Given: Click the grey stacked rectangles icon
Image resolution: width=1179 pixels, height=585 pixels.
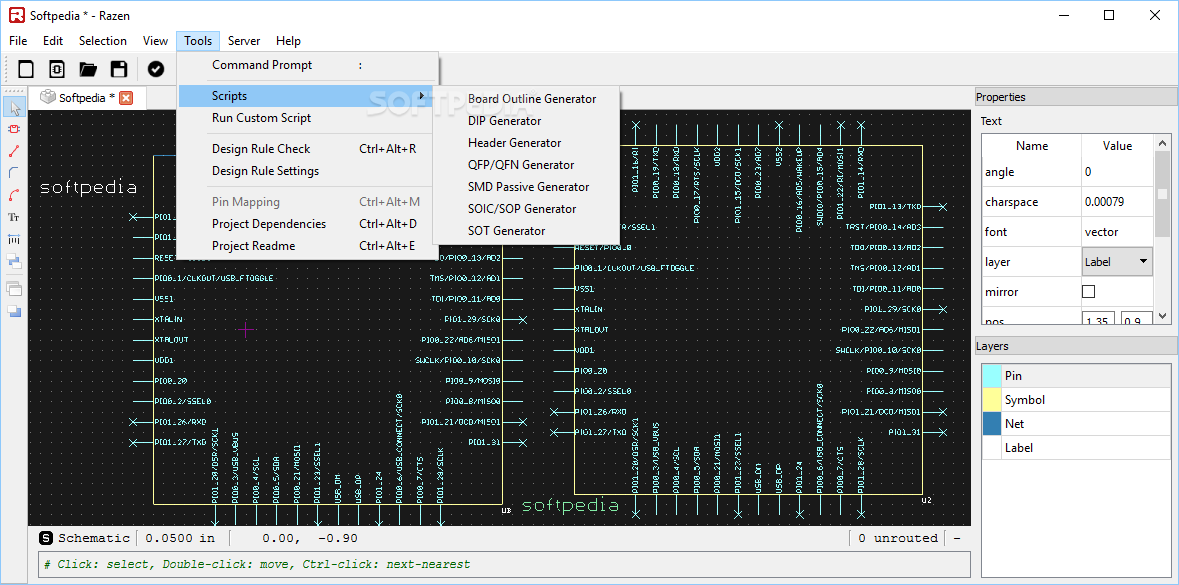Looking at the screenshot, I should click(x=14, y=289).
